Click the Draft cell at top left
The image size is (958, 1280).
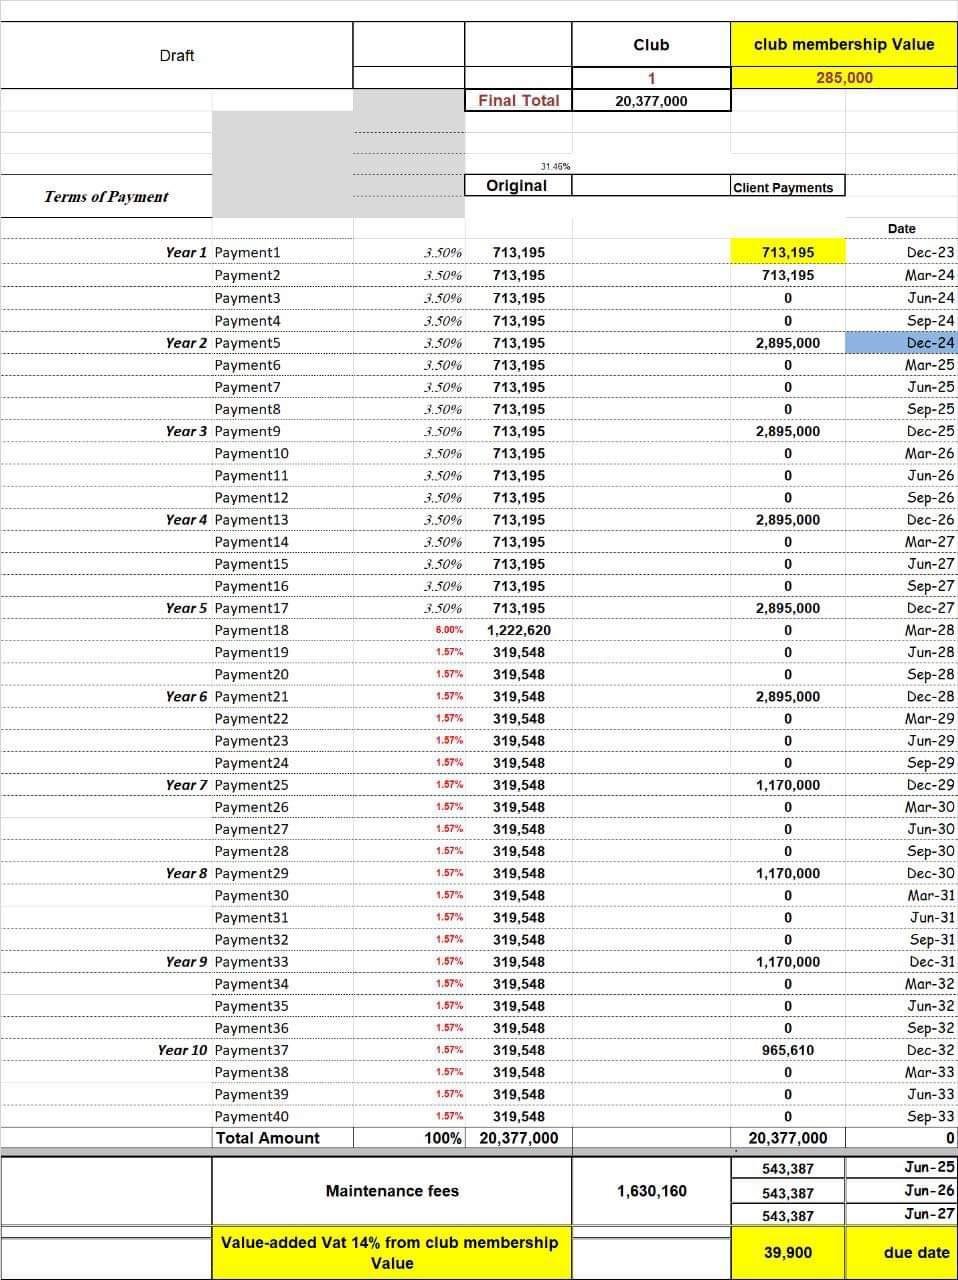[177, 56]
